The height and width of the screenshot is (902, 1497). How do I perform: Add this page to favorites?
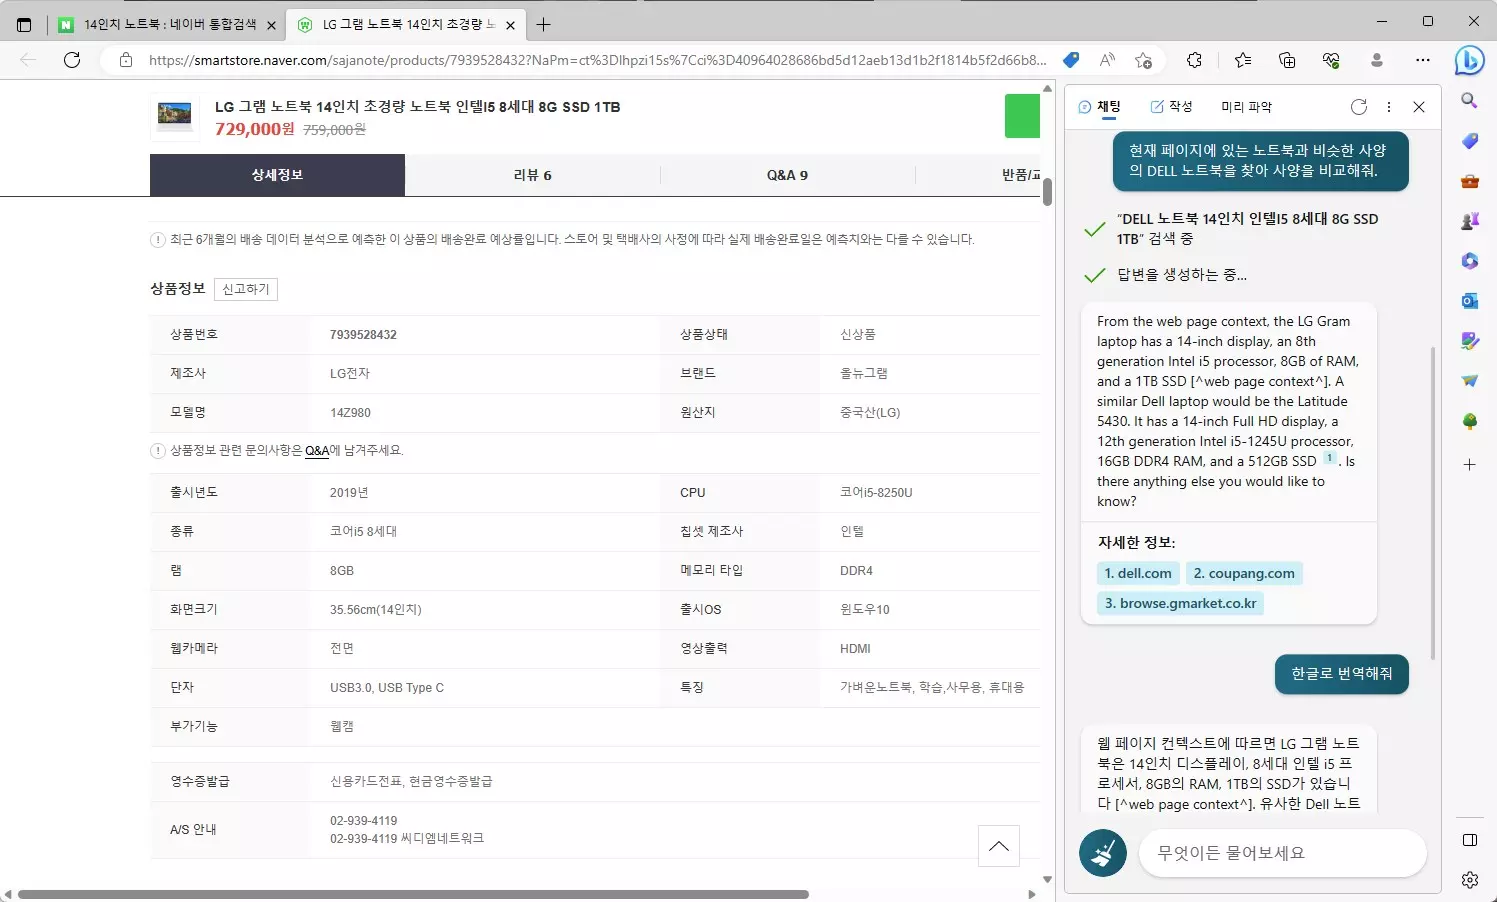(x=1143, y=60)
